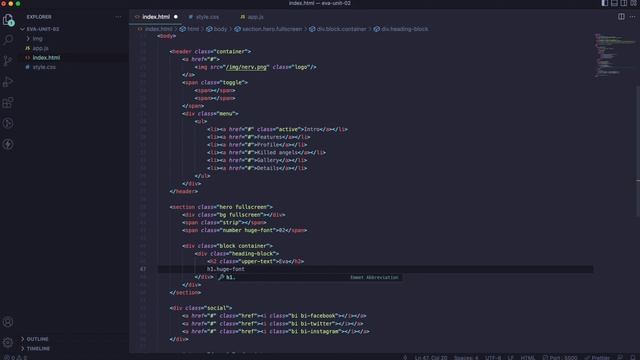
Task: Click the 'toggle' span class text
Action: [x=233, y=82]
